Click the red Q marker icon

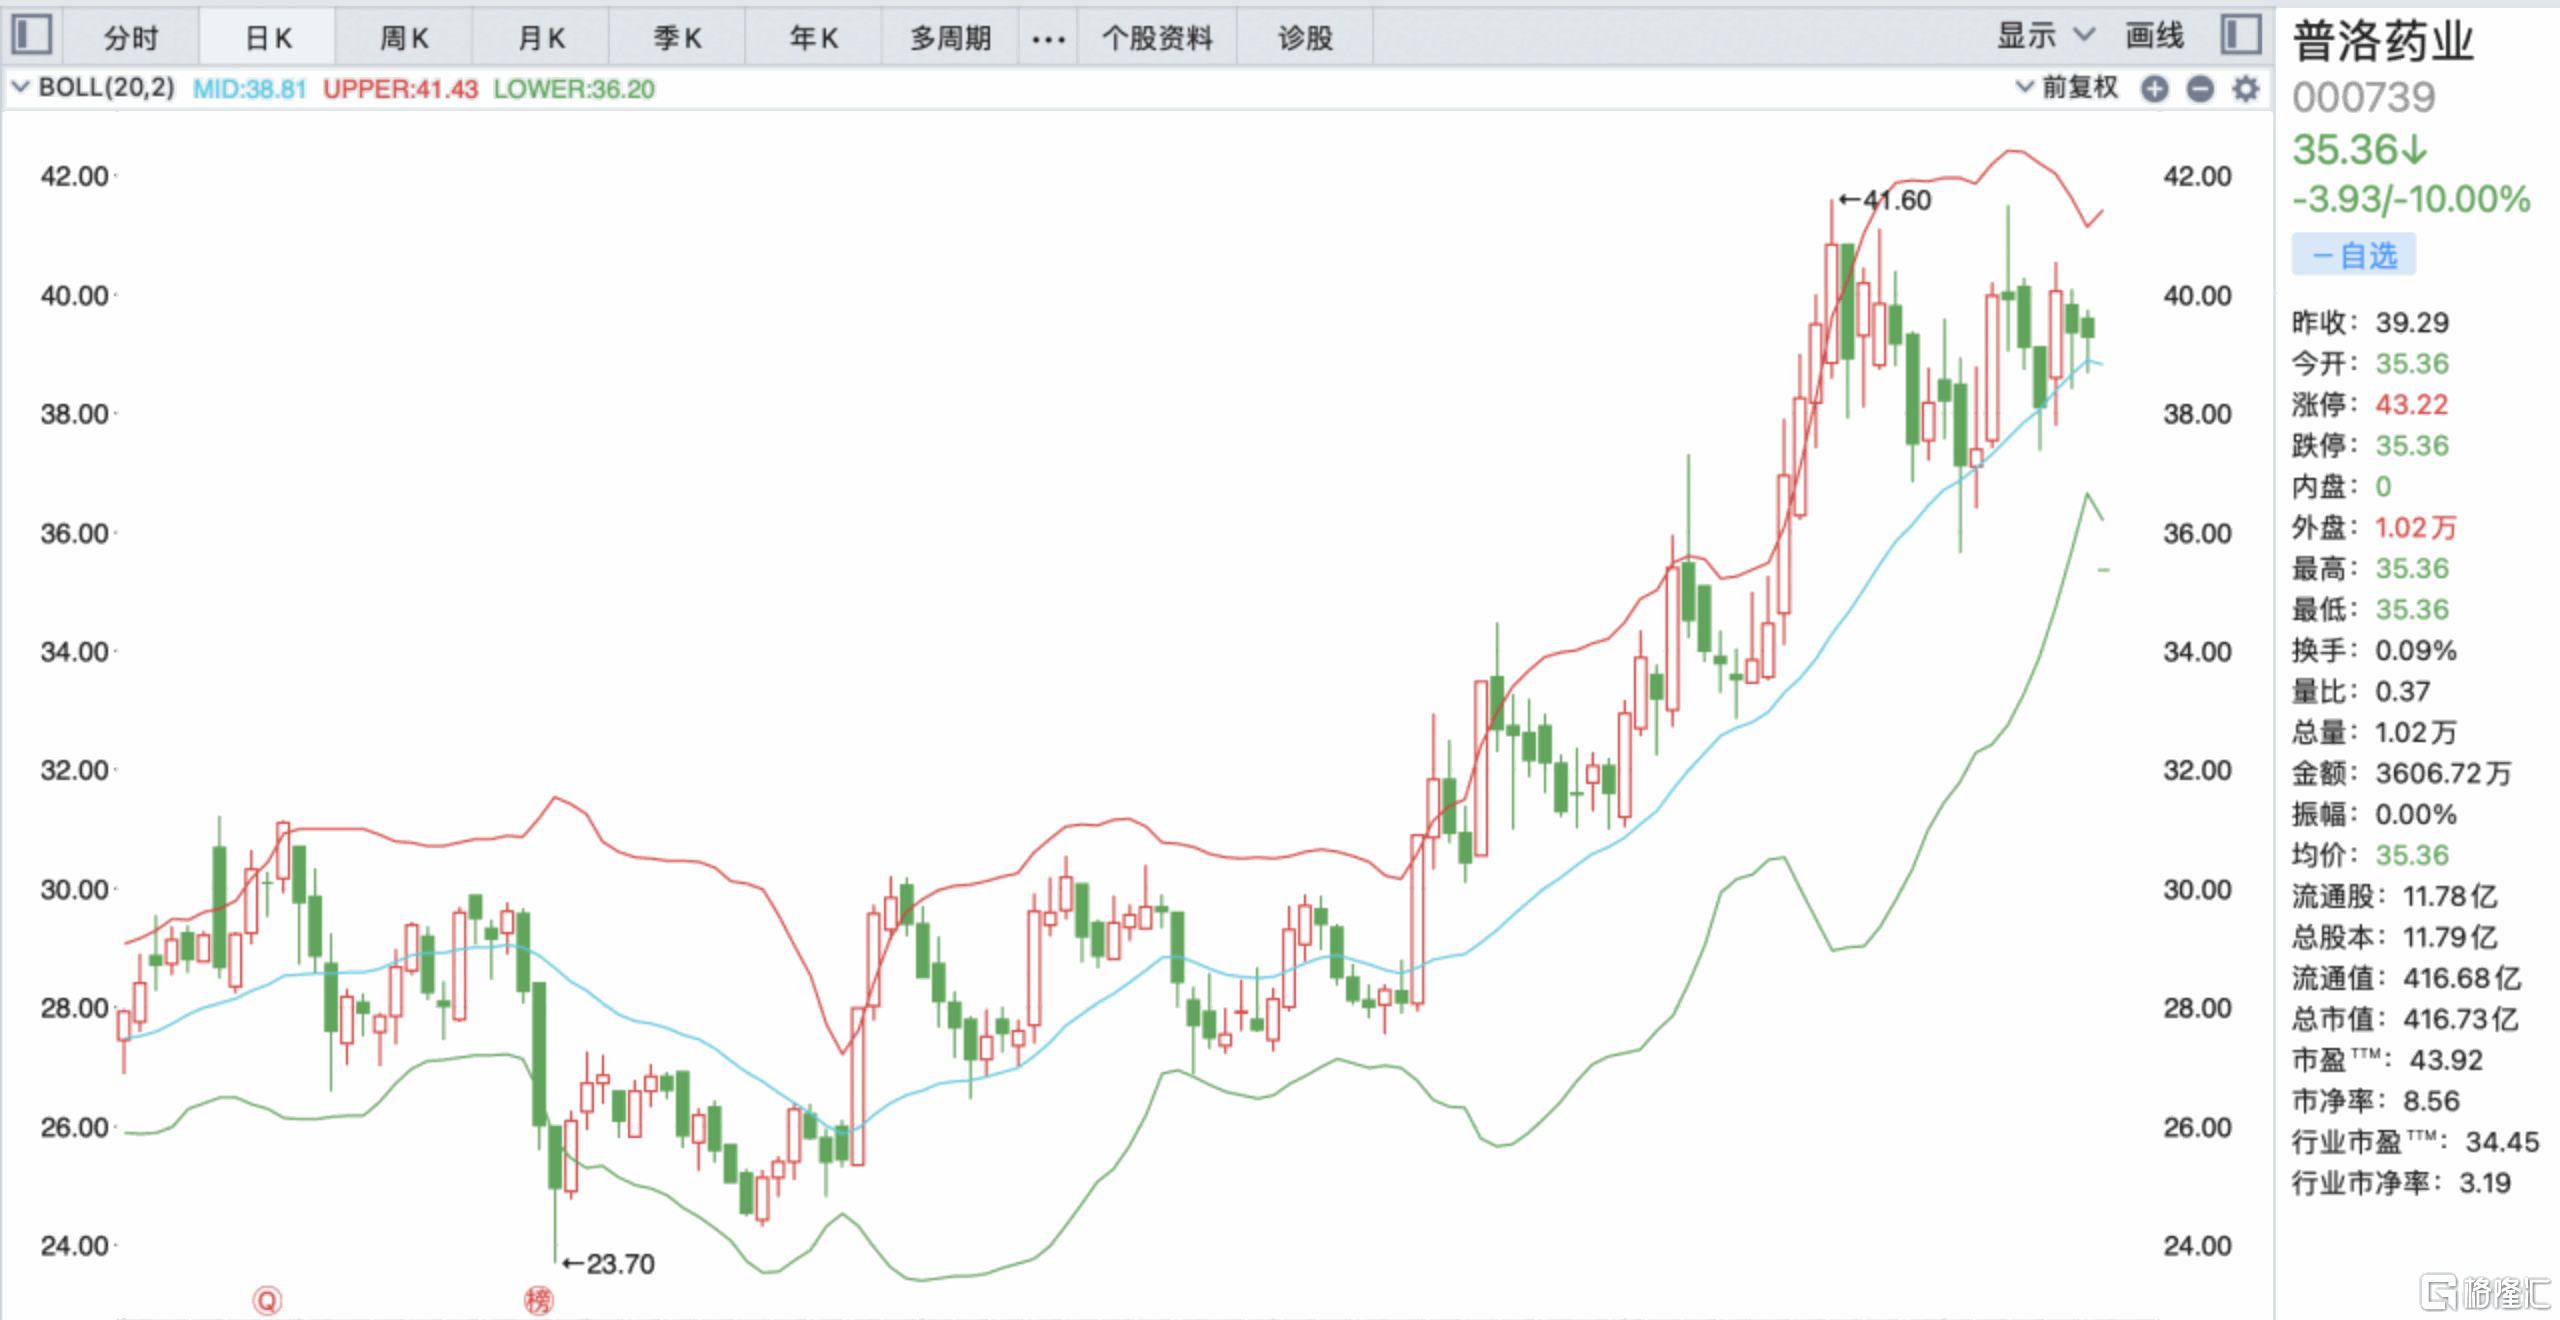267,1300
